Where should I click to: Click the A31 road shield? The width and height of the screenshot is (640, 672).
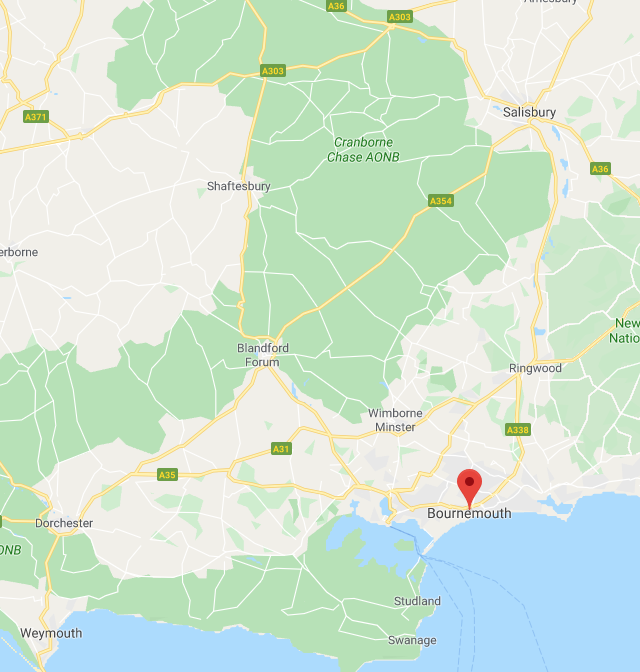(x=281, y=449)
